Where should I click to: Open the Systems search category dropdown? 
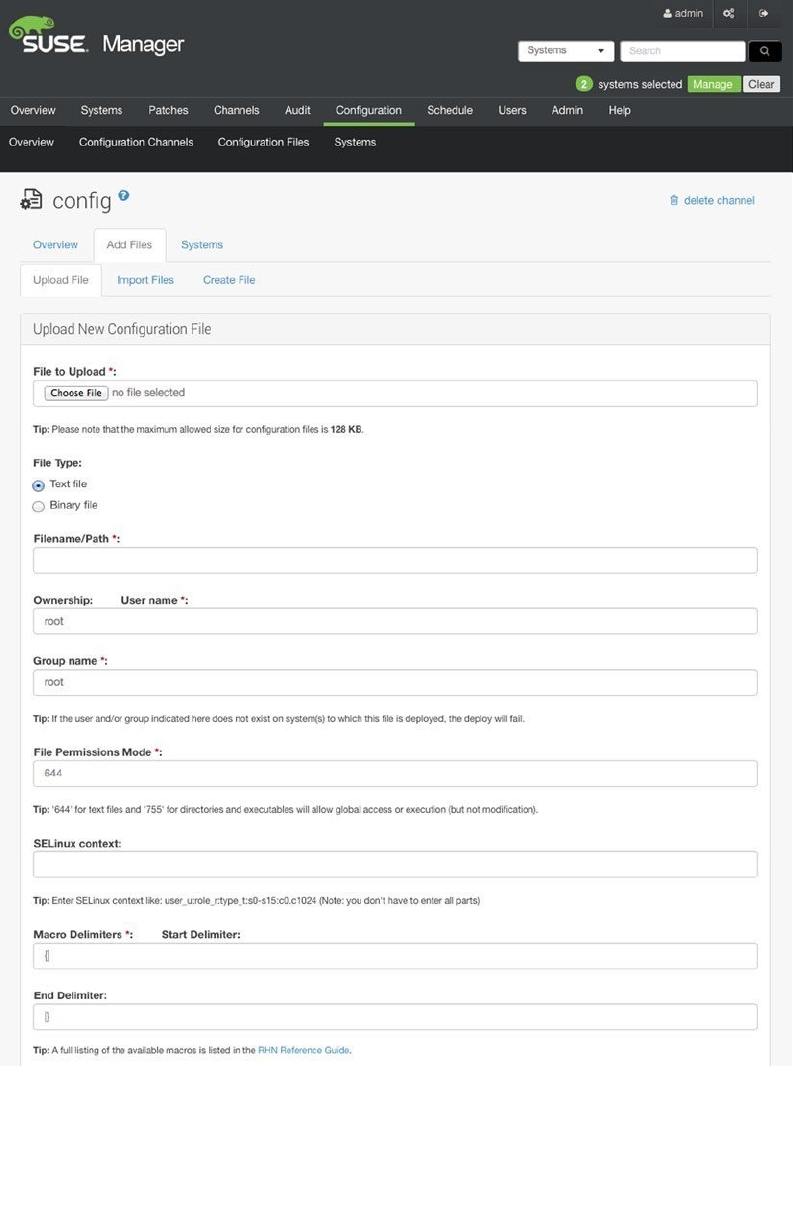pyautogui.click(x=566, y=51)
